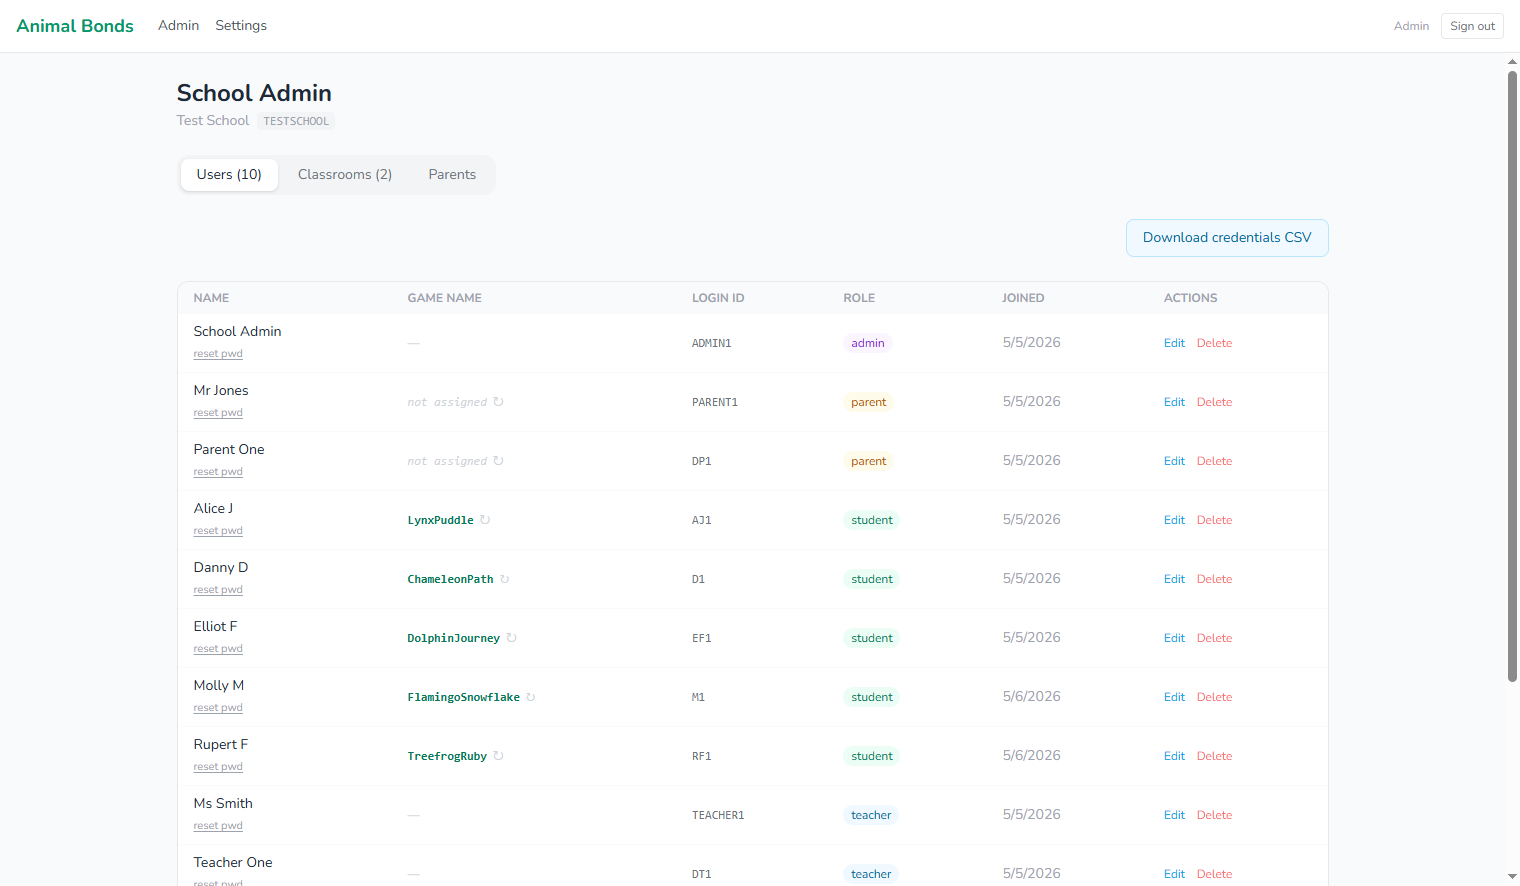1520x886 pixels.
Task: Switch to the Parents tab
Action: tap(452, 175)
